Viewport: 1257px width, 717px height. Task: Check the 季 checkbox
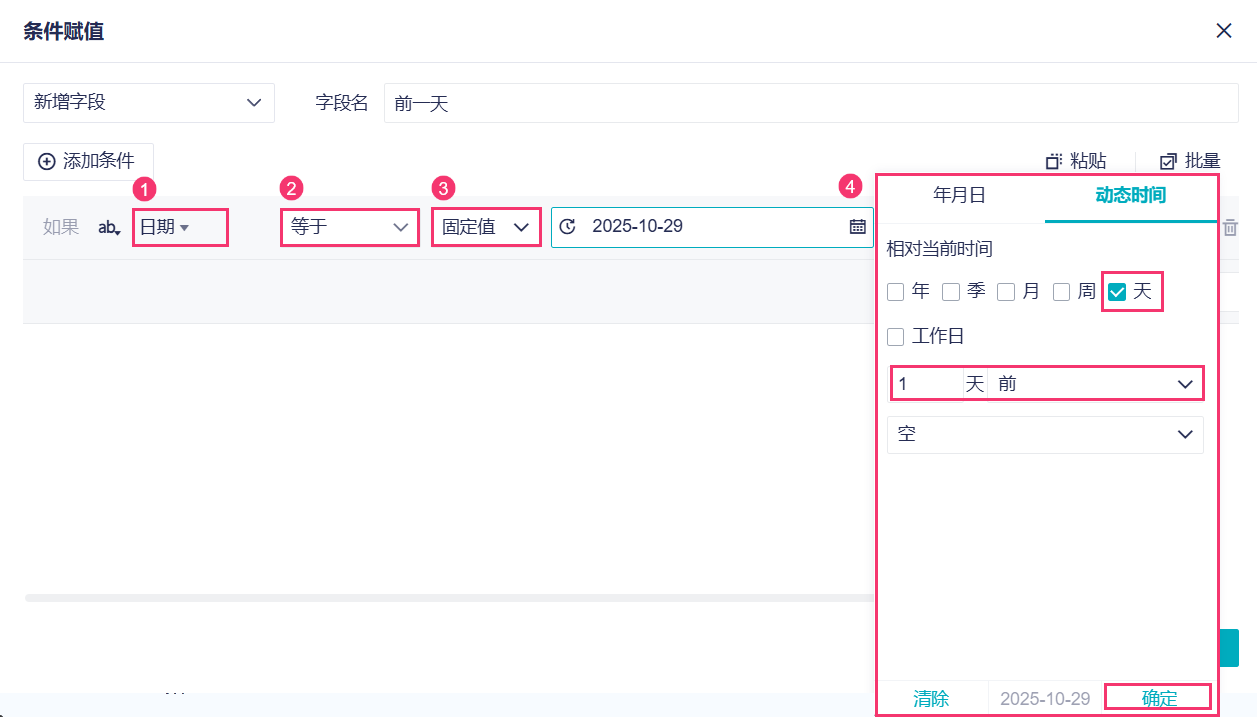951,292
